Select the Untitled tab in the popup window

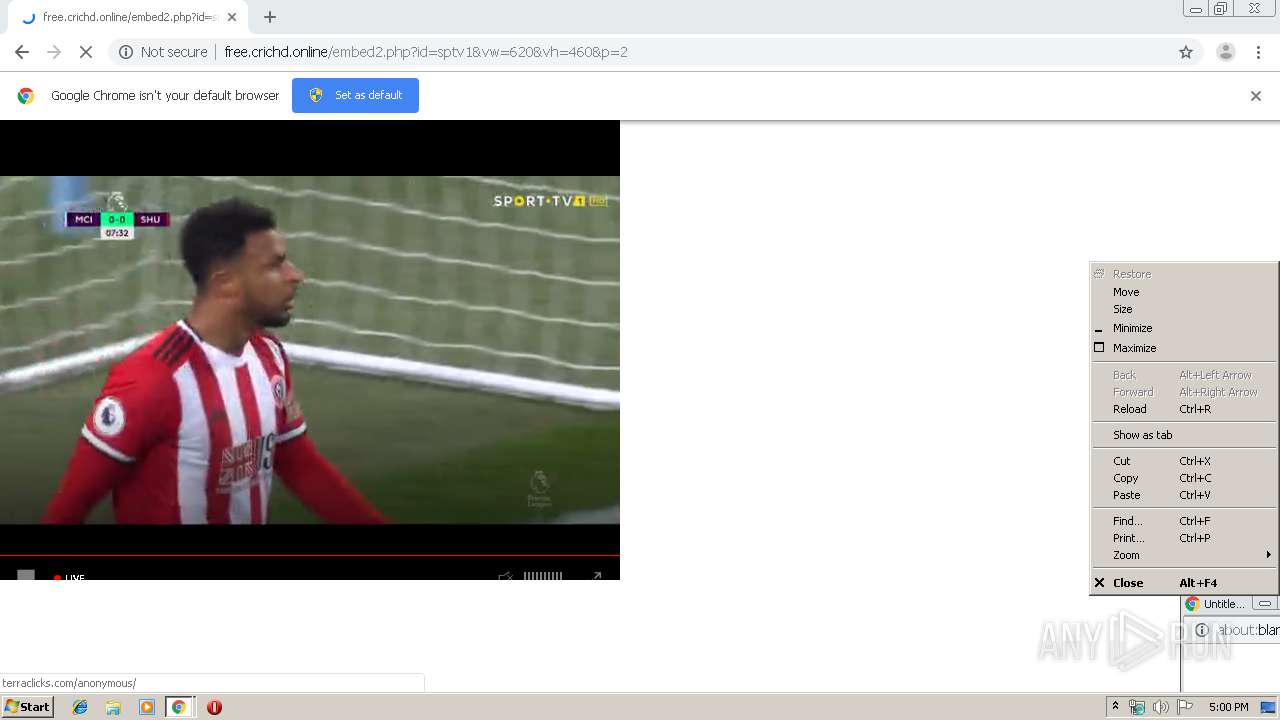[1216, 604]
